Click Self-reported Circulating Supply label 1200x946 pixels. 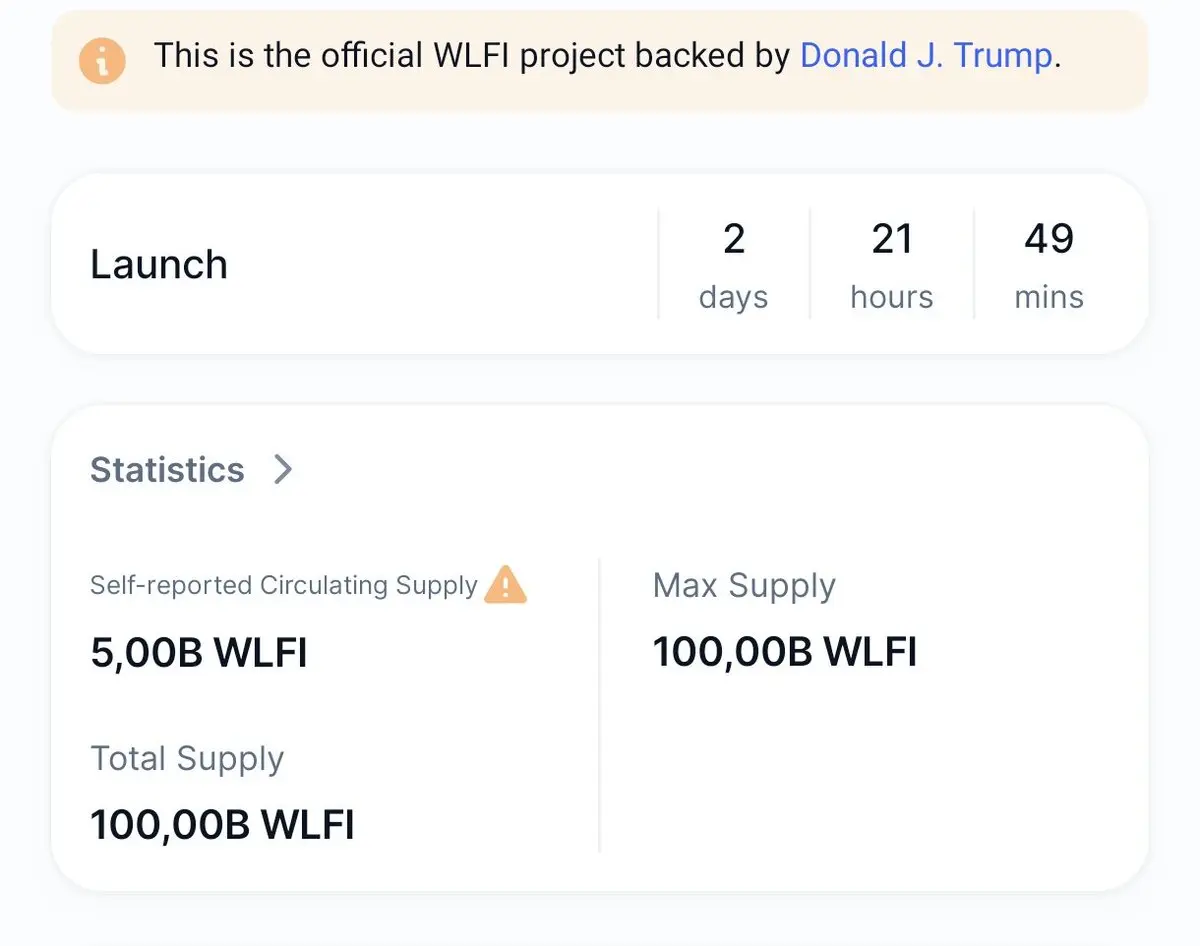(284, 585)
